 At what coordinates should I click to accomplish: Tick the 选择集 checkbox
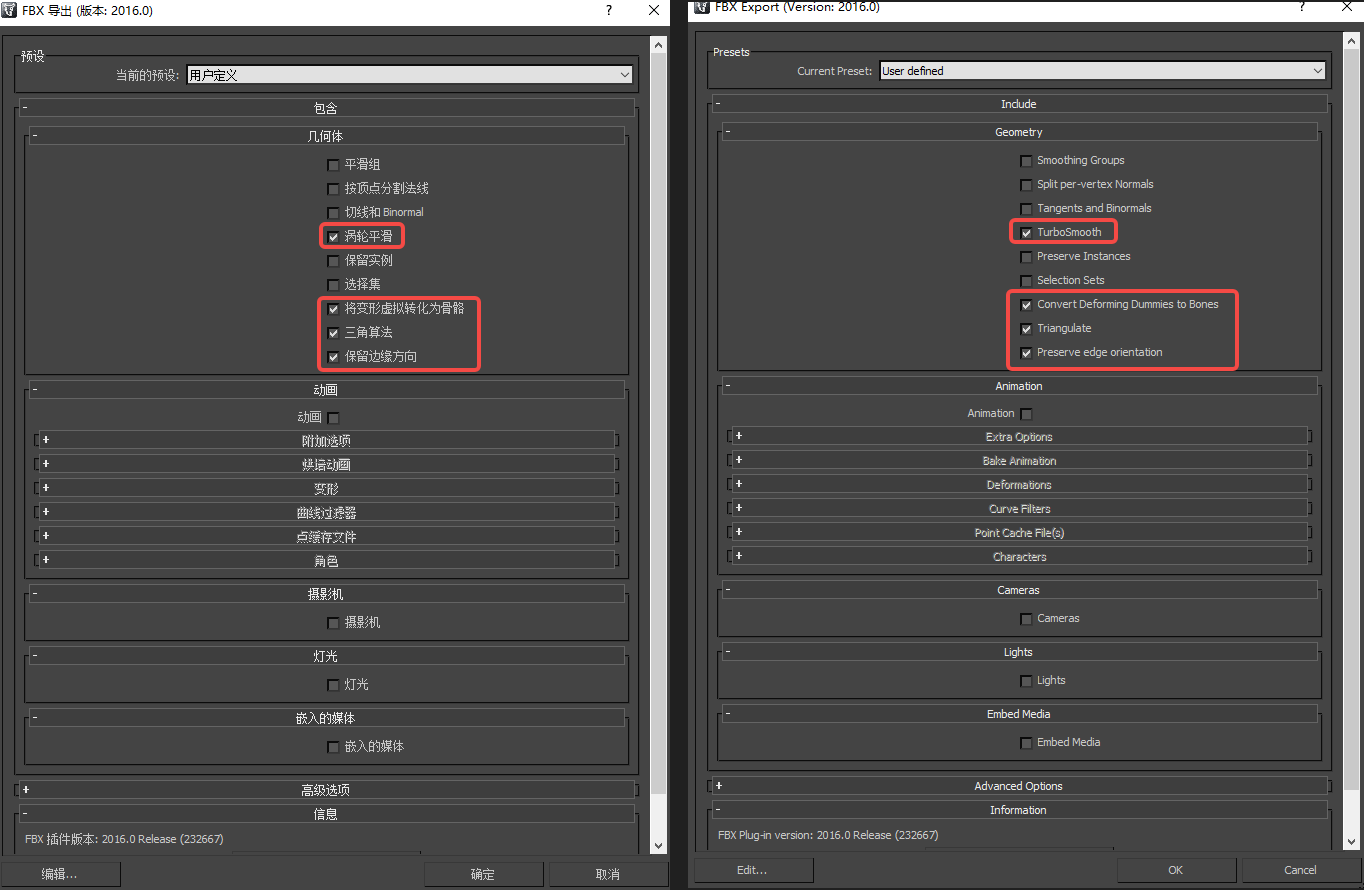pos(333,285)
